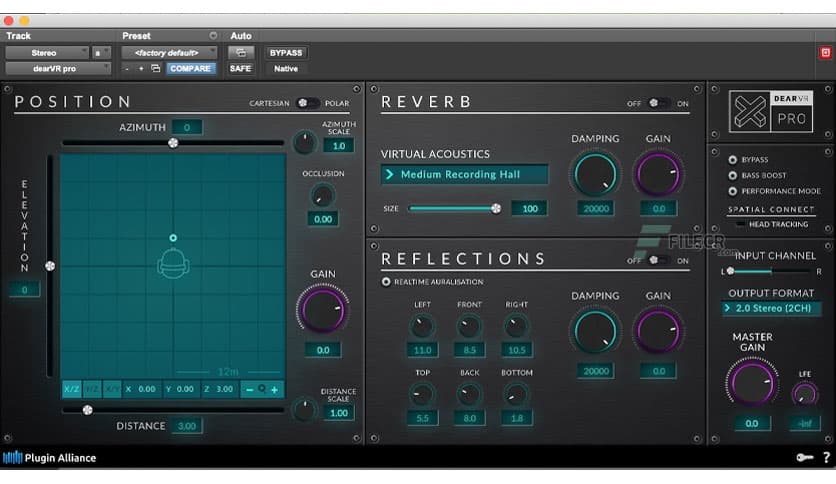Click the RIGHT reflection knob
836x484 pixels.
[516, 327]
